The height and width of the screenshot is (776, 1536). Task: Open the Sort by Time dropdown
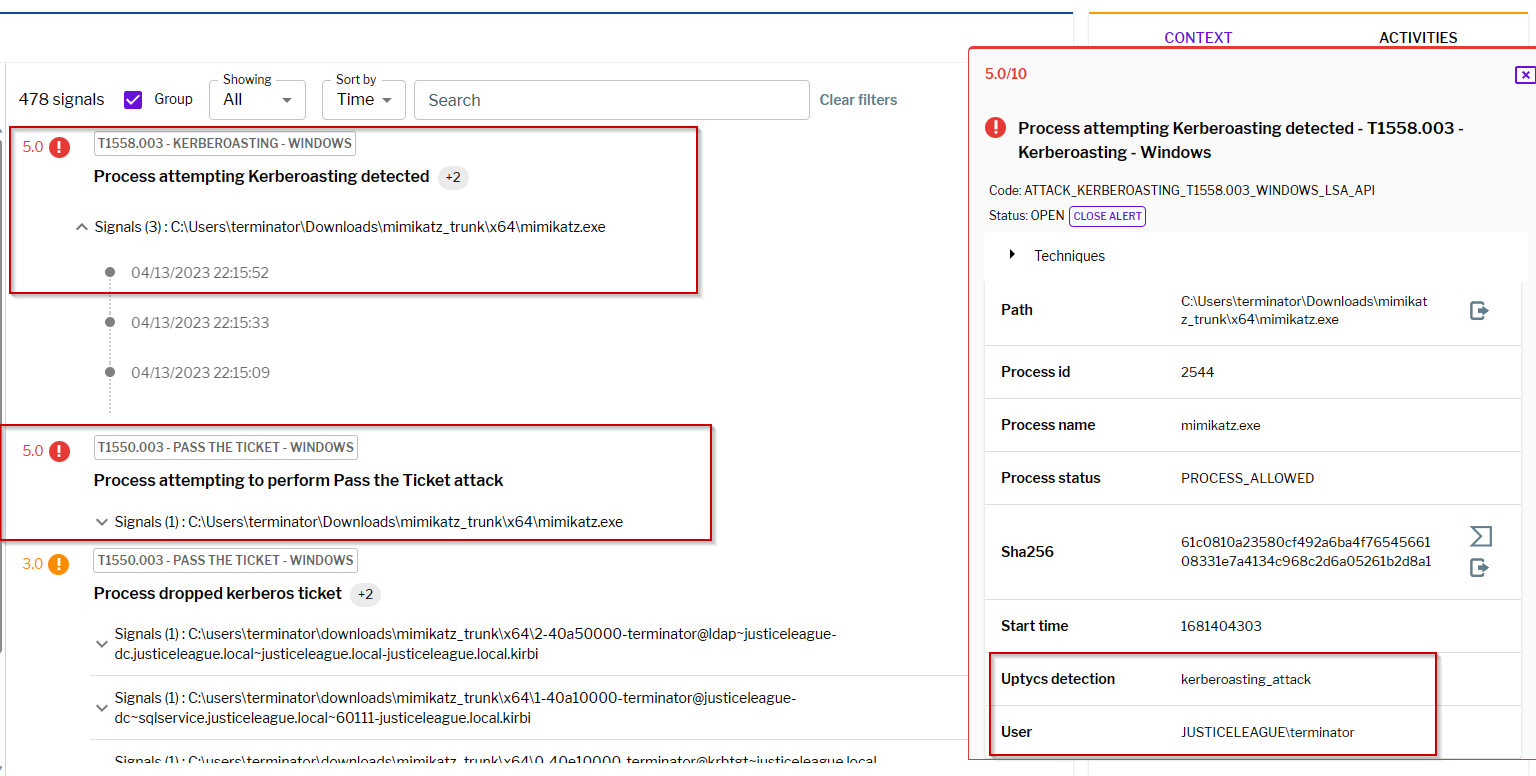pyautogui.click(x=363, y=100)
